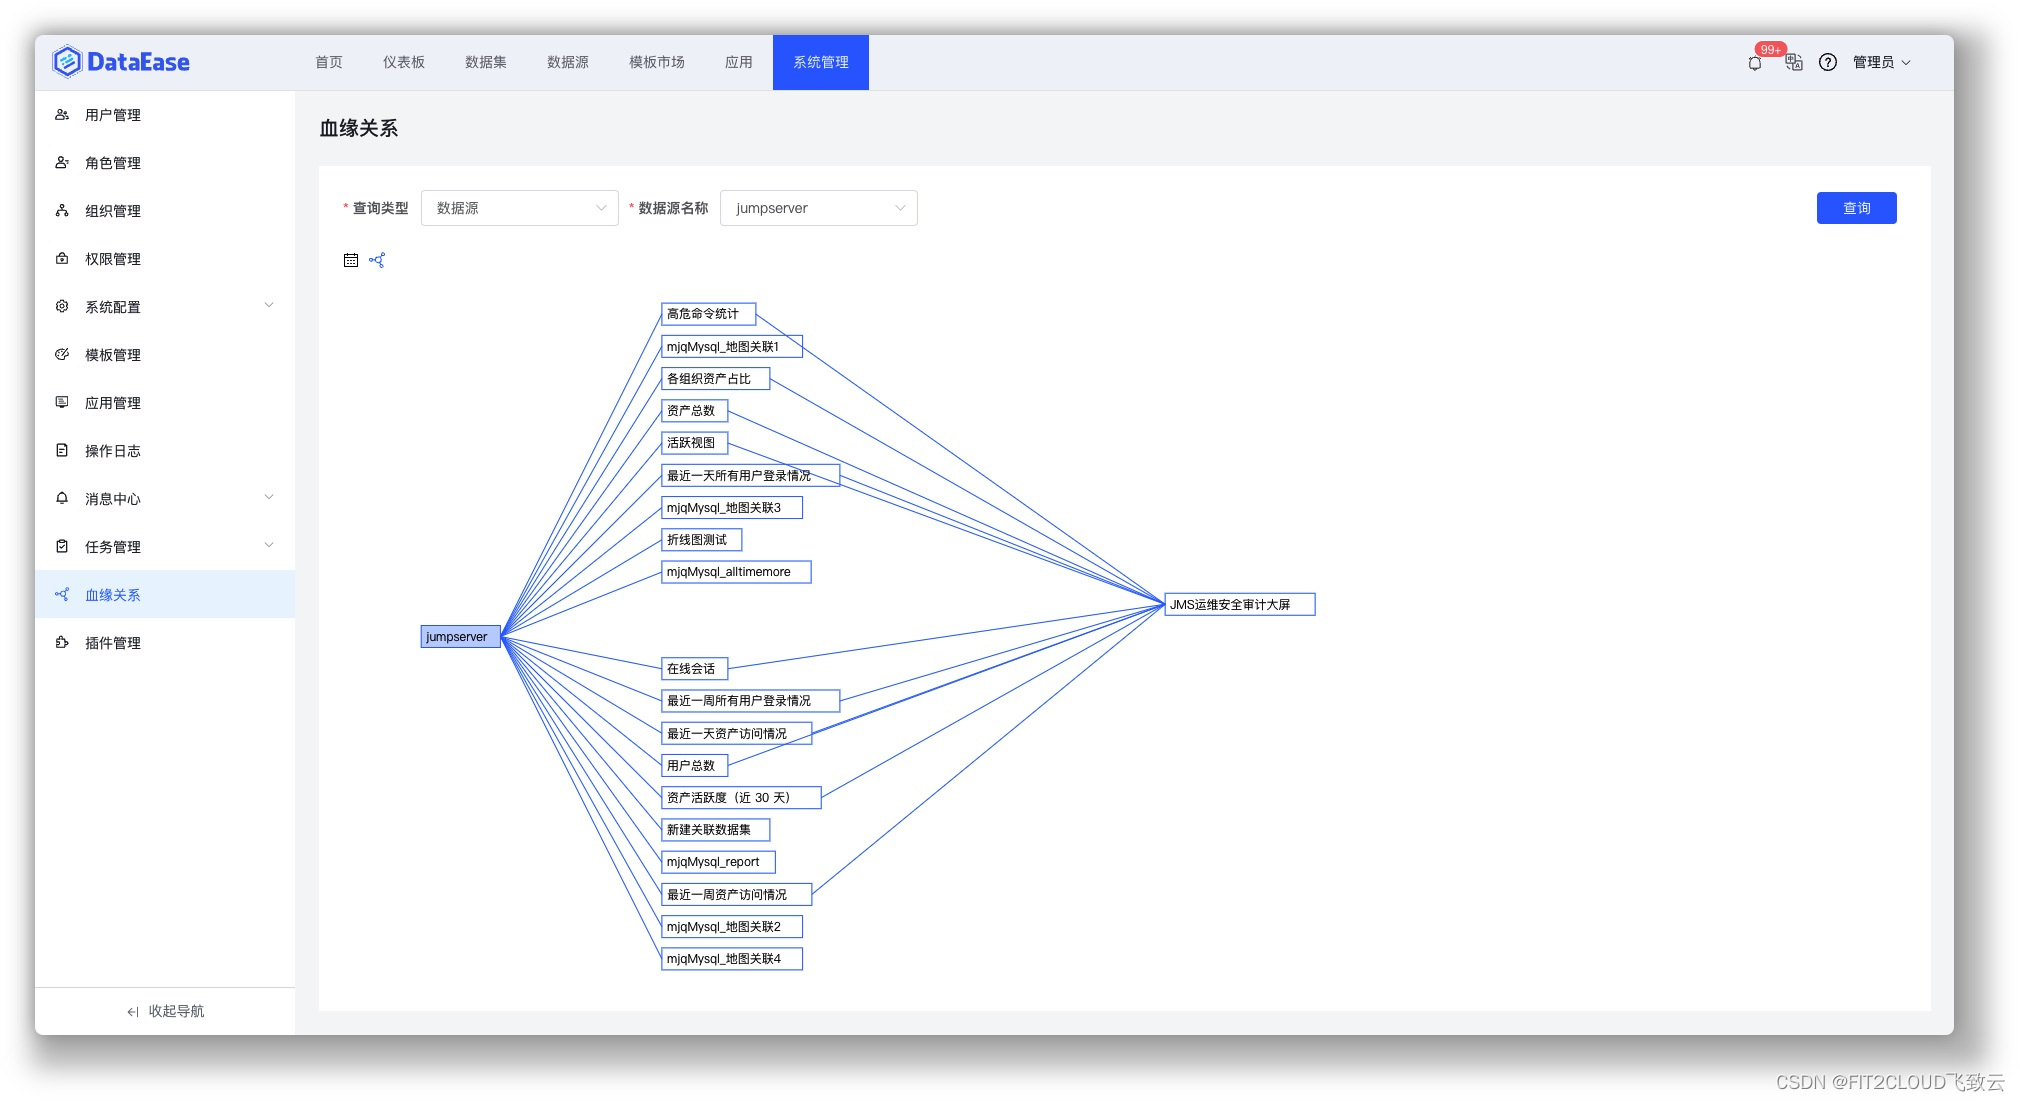Open the 查询类型 dropdown
Viewport: 2020px width, 1101px height.
(x=519, y=207)
